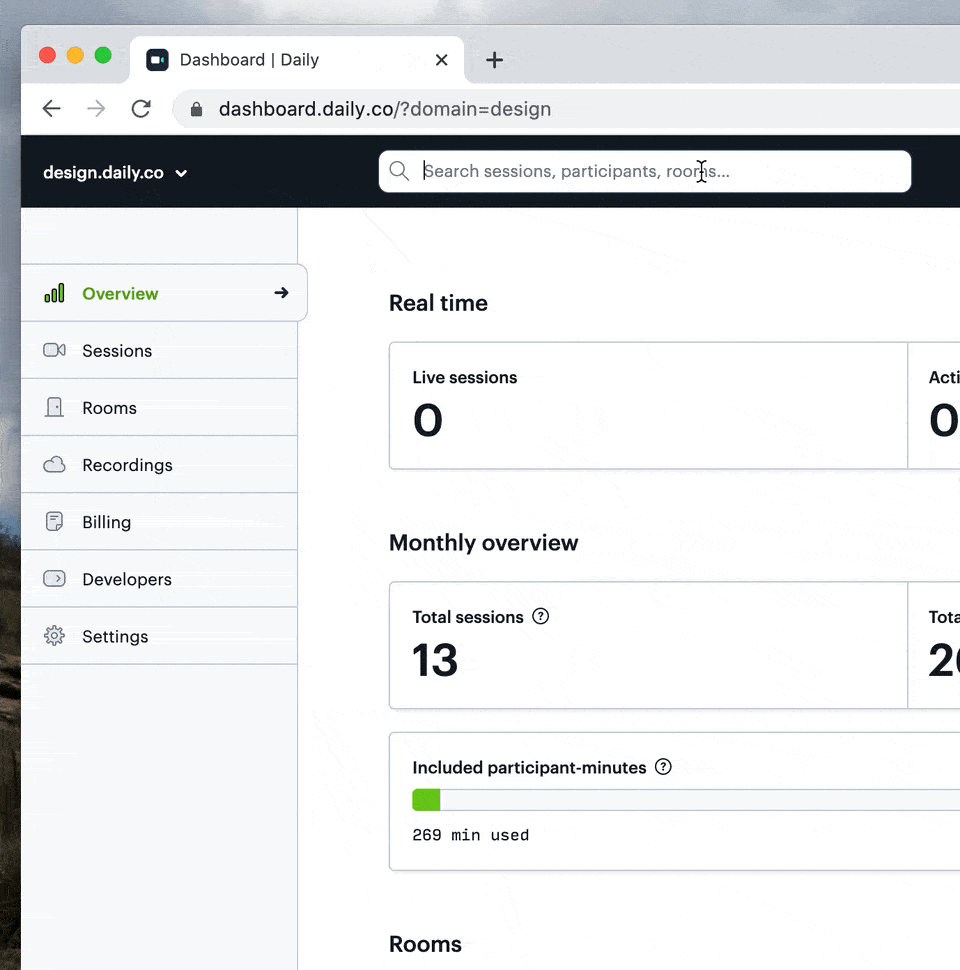
Task: Click the Live sessions value 0
Action: tap(427, 421)
